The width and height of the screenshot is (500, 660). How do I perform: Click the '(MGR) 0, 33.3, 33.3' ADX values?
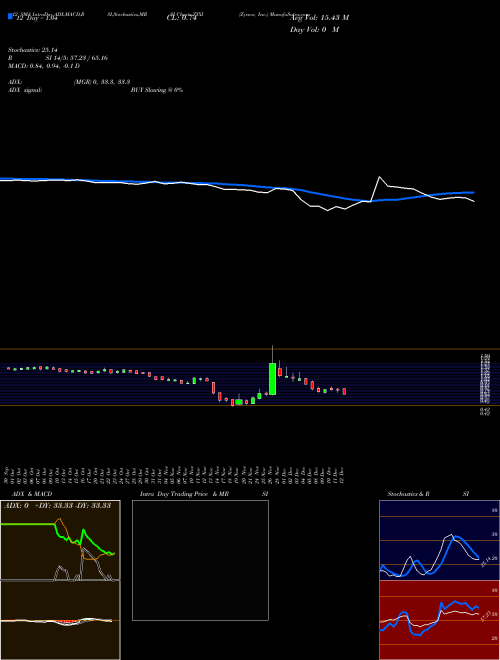[102, 82]
